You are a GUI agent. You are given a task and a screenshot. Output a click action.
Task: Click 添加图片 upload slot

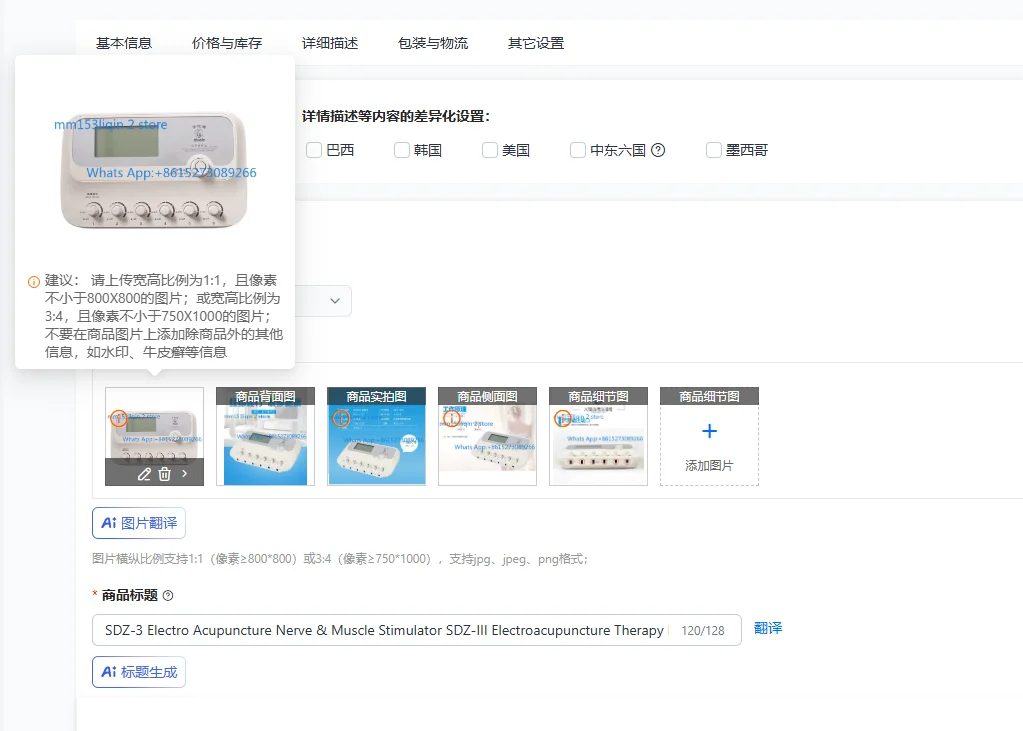click(709, 436)
